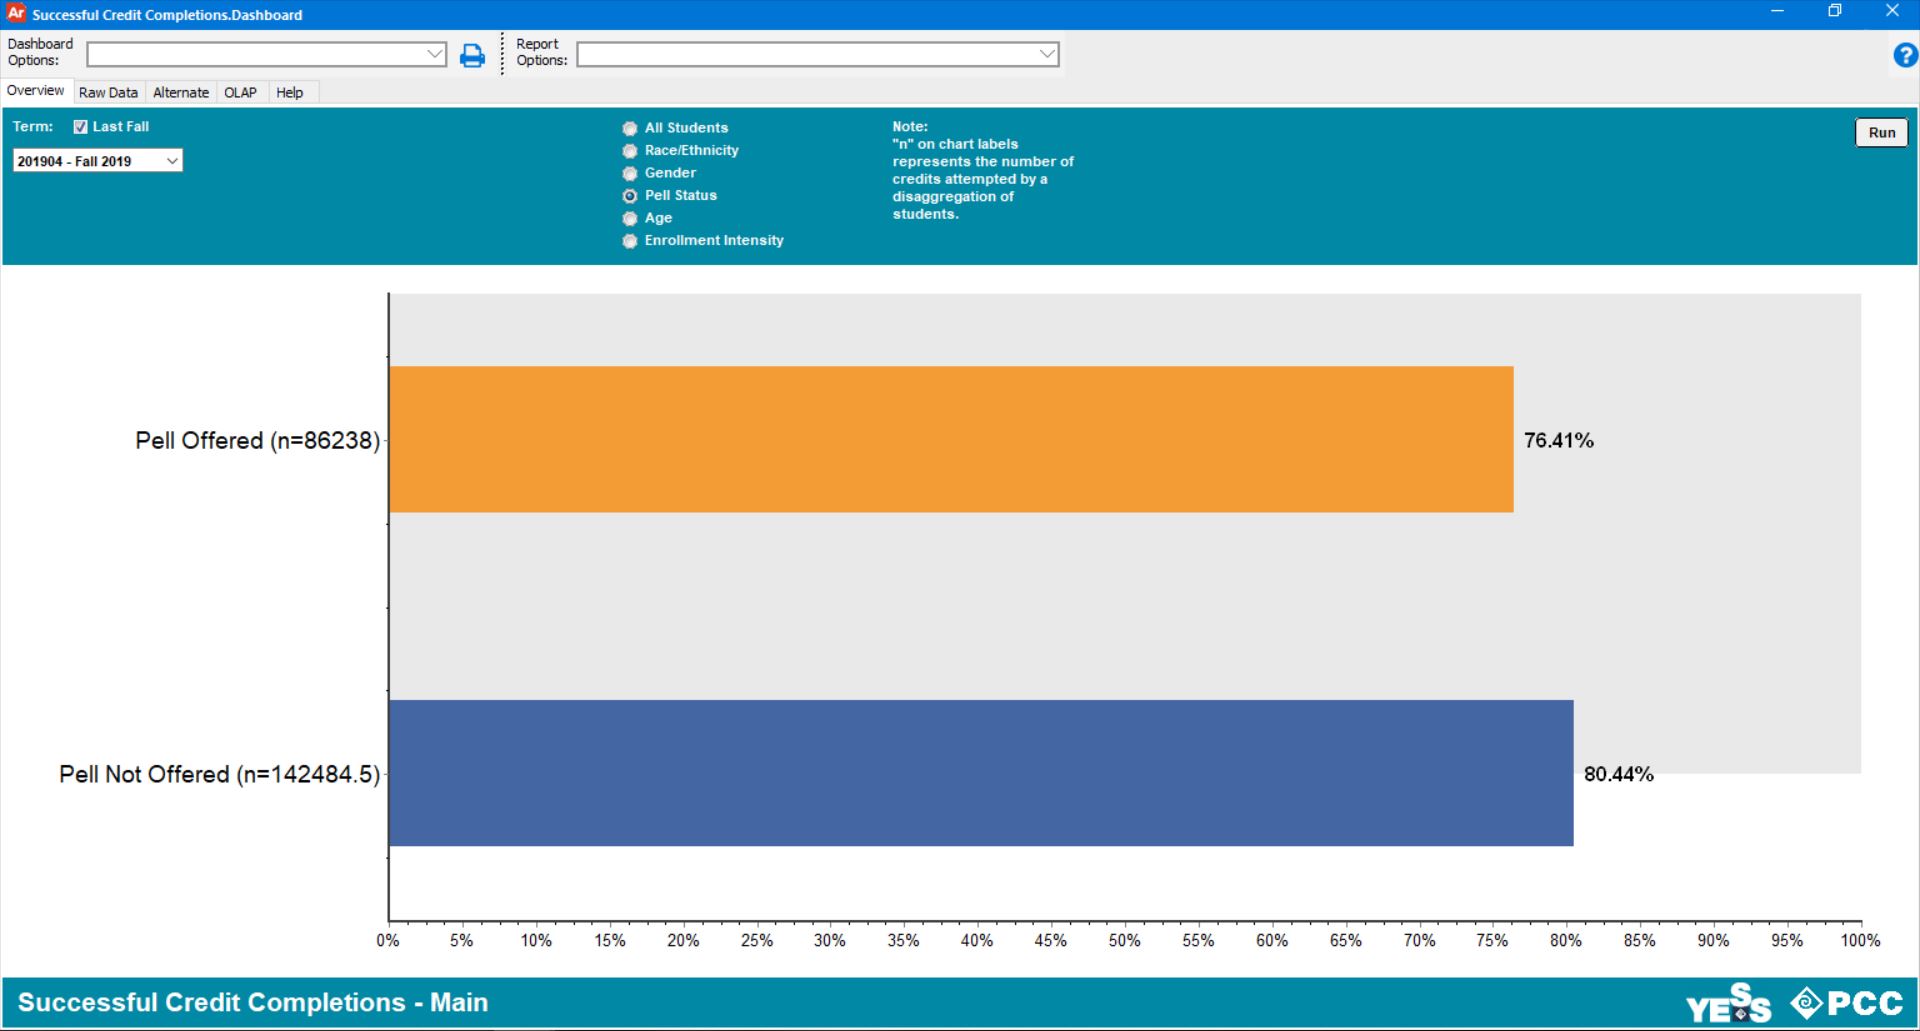Select the All Students radio option
This screenshot has height=1031, width=1920.
coord(630,129)
